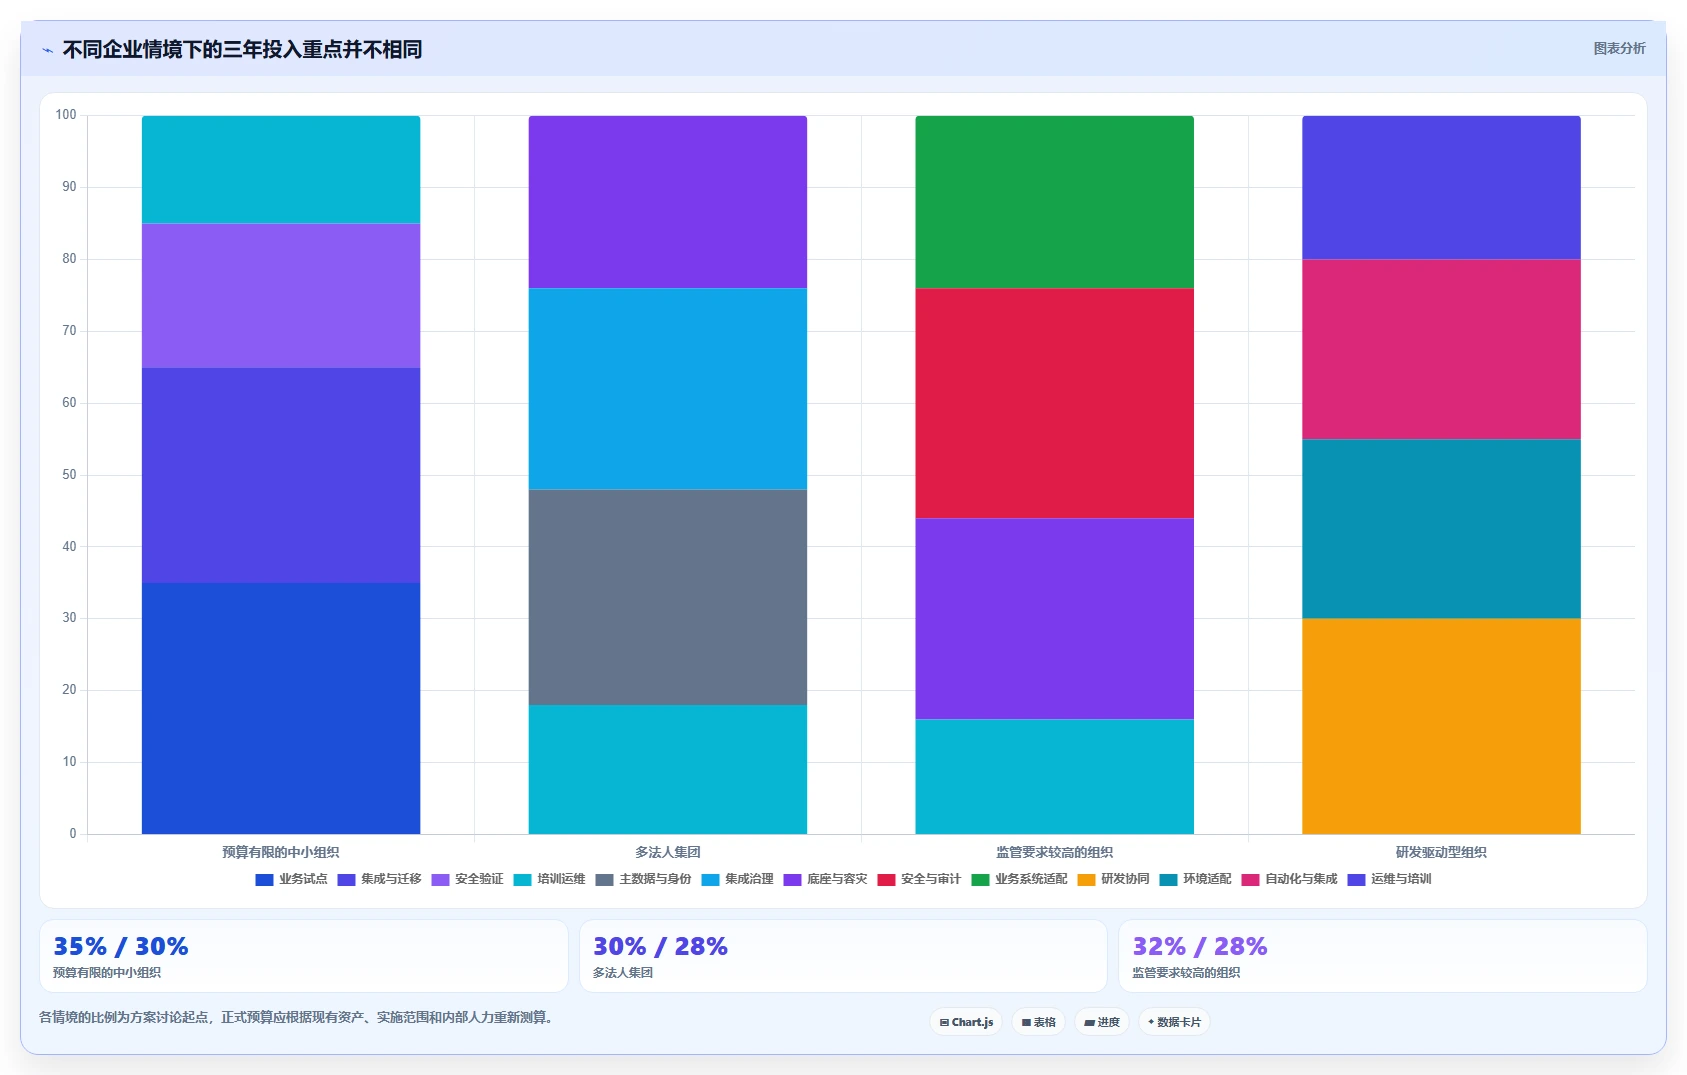This screenshot has height=1075, width=1687.
Task: Click x-axis label 研发驱动型组织
Action: pos(1441,852)
